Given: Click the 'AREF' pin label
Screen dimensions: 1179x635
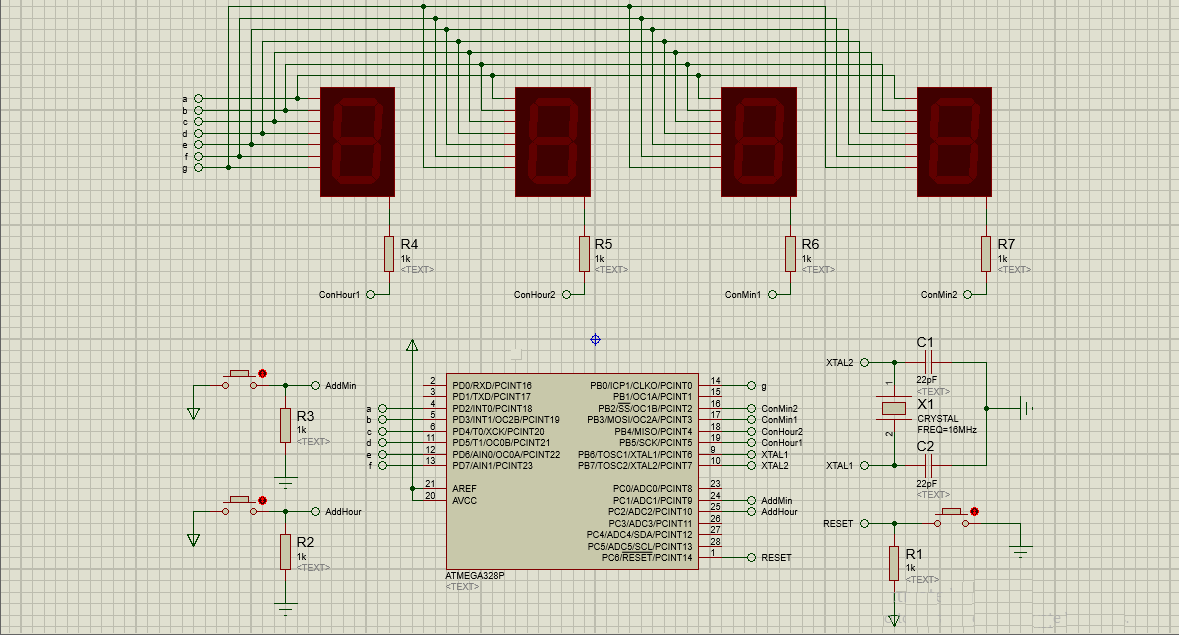Looking at the screenshot, I should point(464,488).
